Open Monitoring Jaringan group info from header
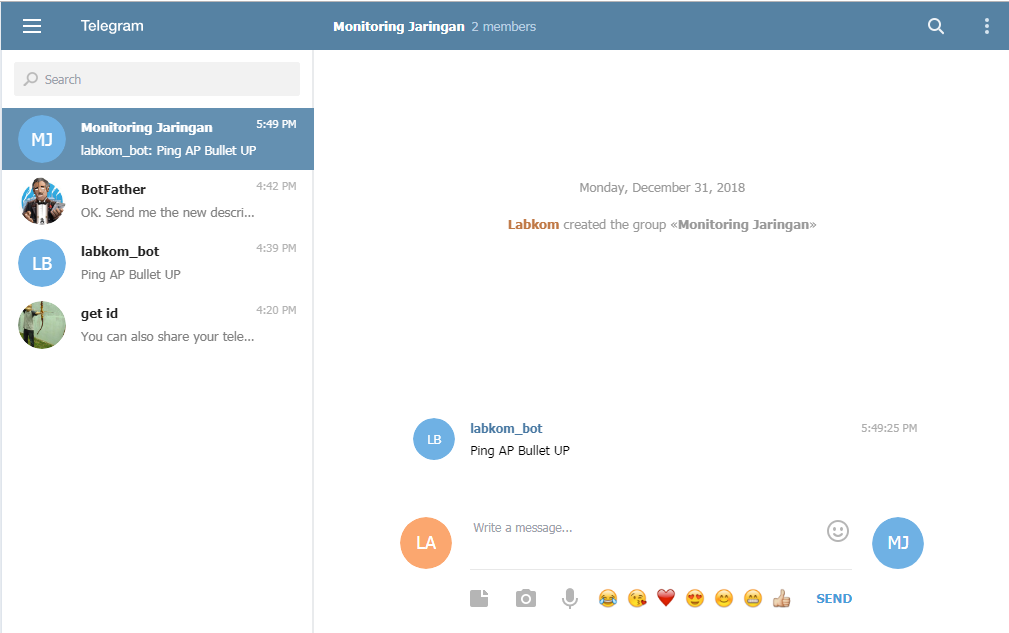 pyautogui.click(x=399, y=26)
